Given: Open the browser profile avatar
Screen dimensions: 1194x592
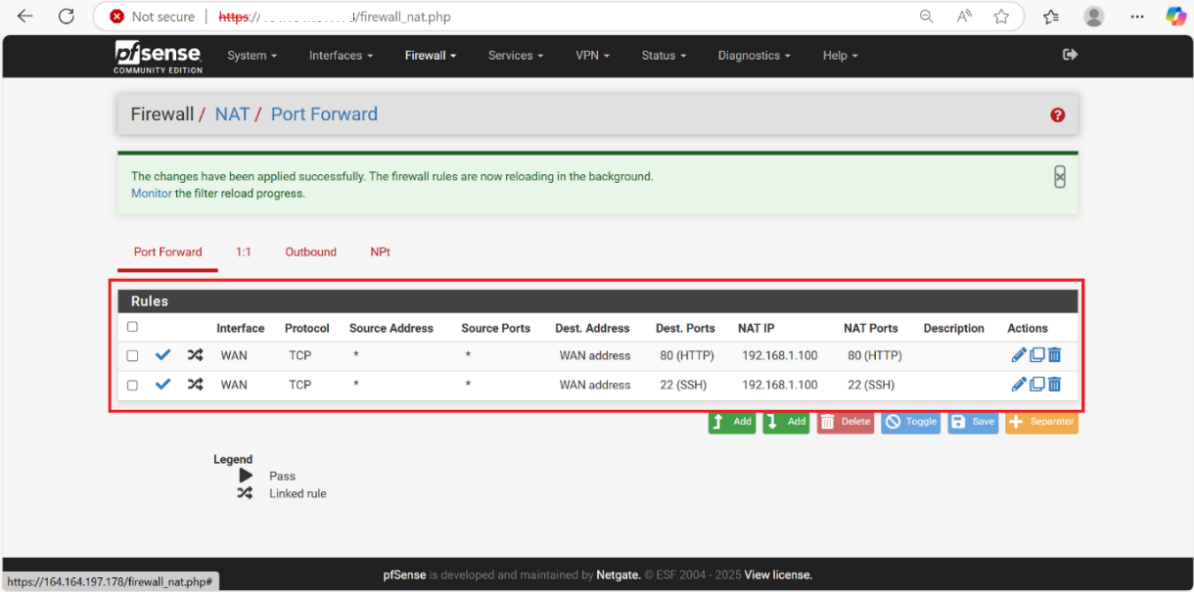Looking at the screenshot, I should coord(1094,16).
